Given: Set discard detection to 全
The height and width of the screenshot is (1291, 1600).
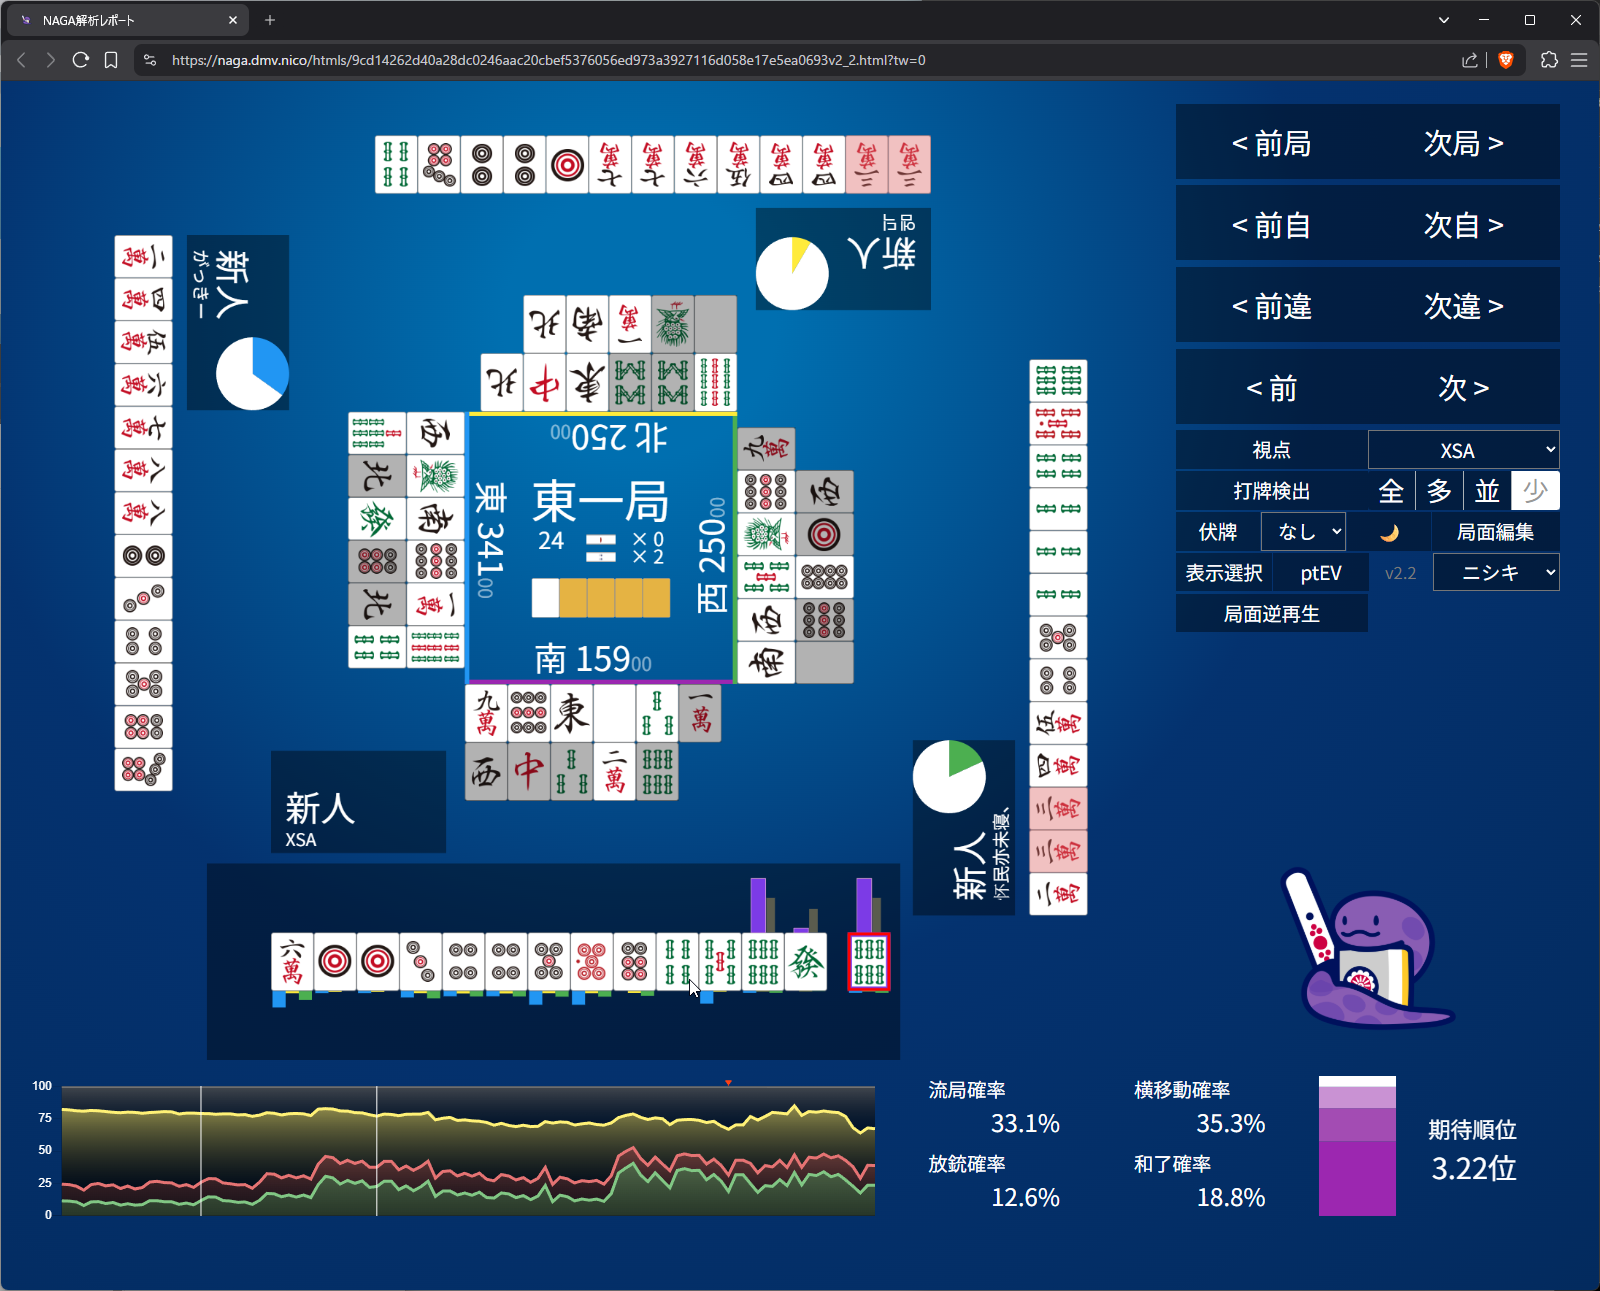Looking at the screenshot, I should 1391,491.
